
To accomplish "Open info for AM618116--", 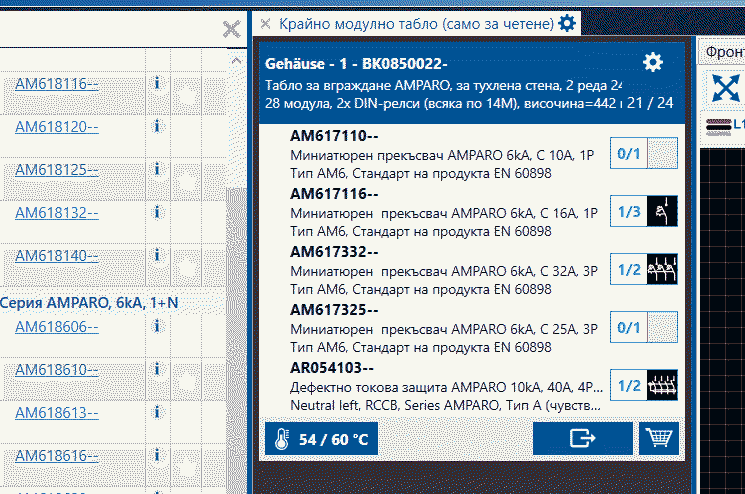I will [157, 83].
